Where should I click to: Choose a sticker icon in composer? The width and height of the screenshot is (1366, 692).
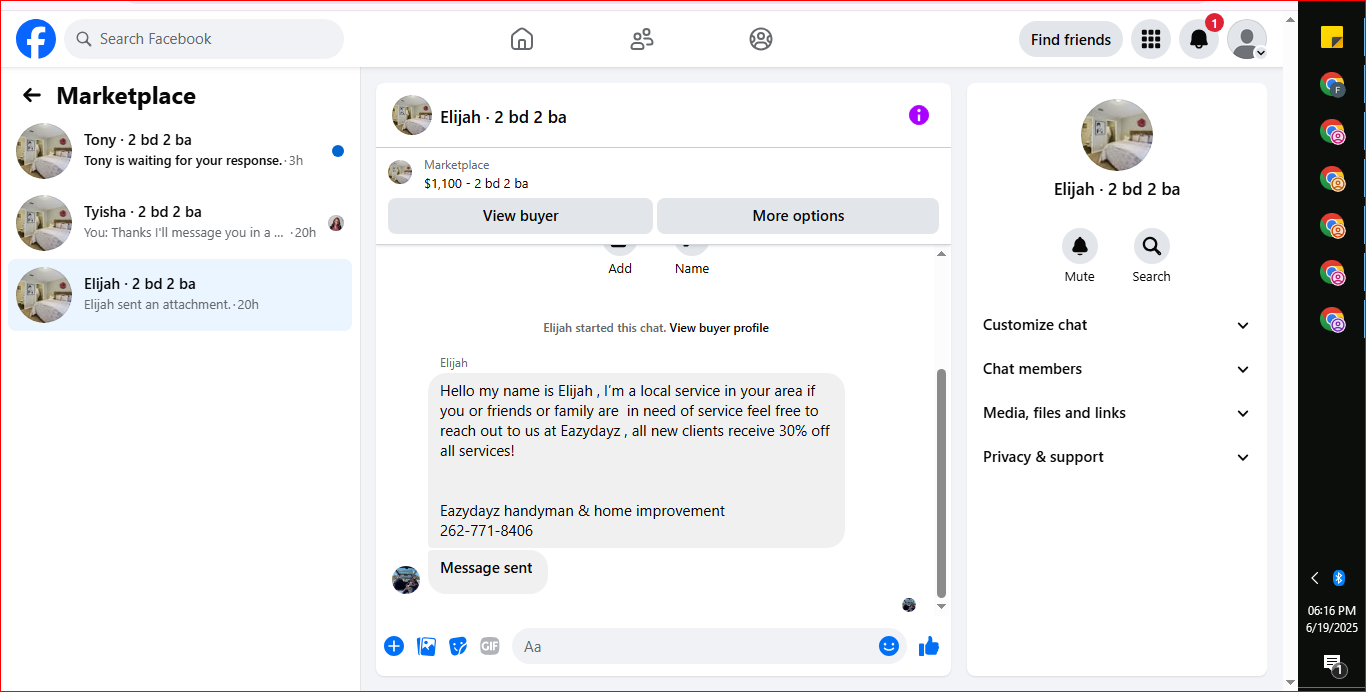coord(458,646)
